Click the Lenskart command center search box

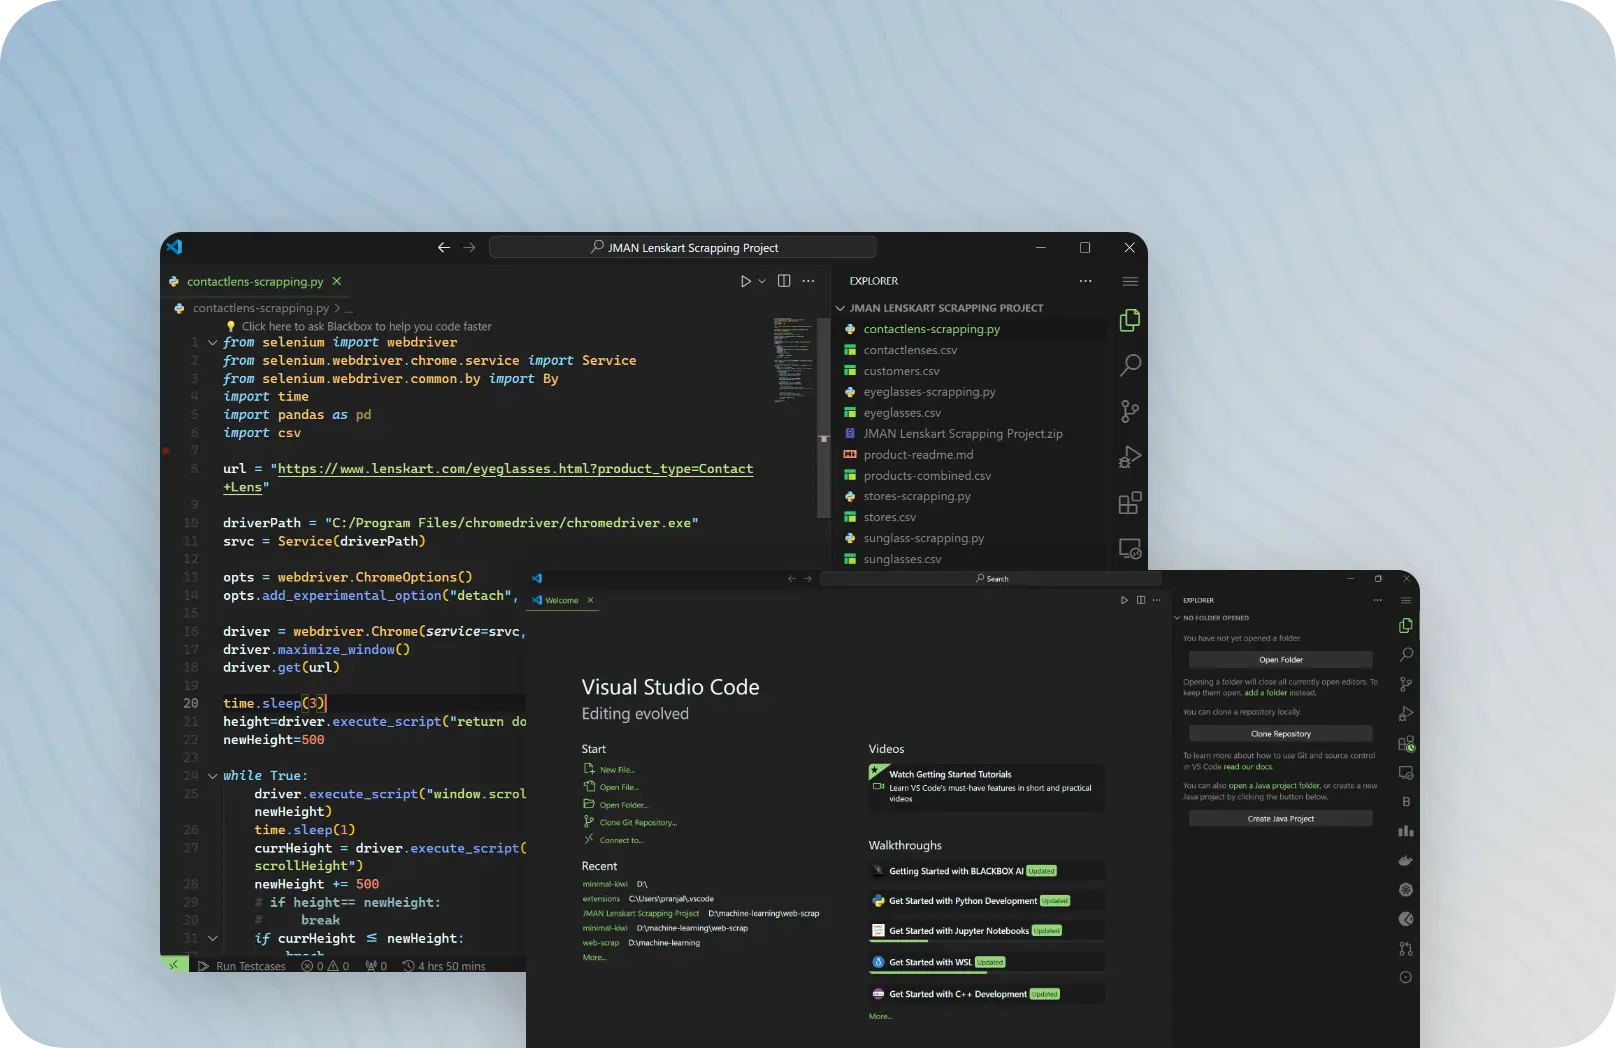point(683,247)
